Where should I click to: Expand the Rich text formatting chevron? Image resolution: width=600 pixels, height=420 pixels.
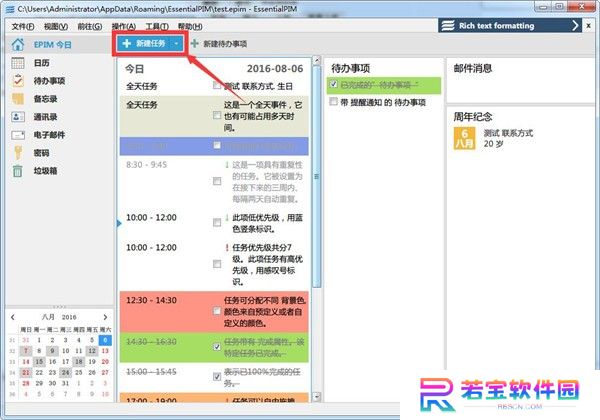pyautogui.click(x=575, y=26)
